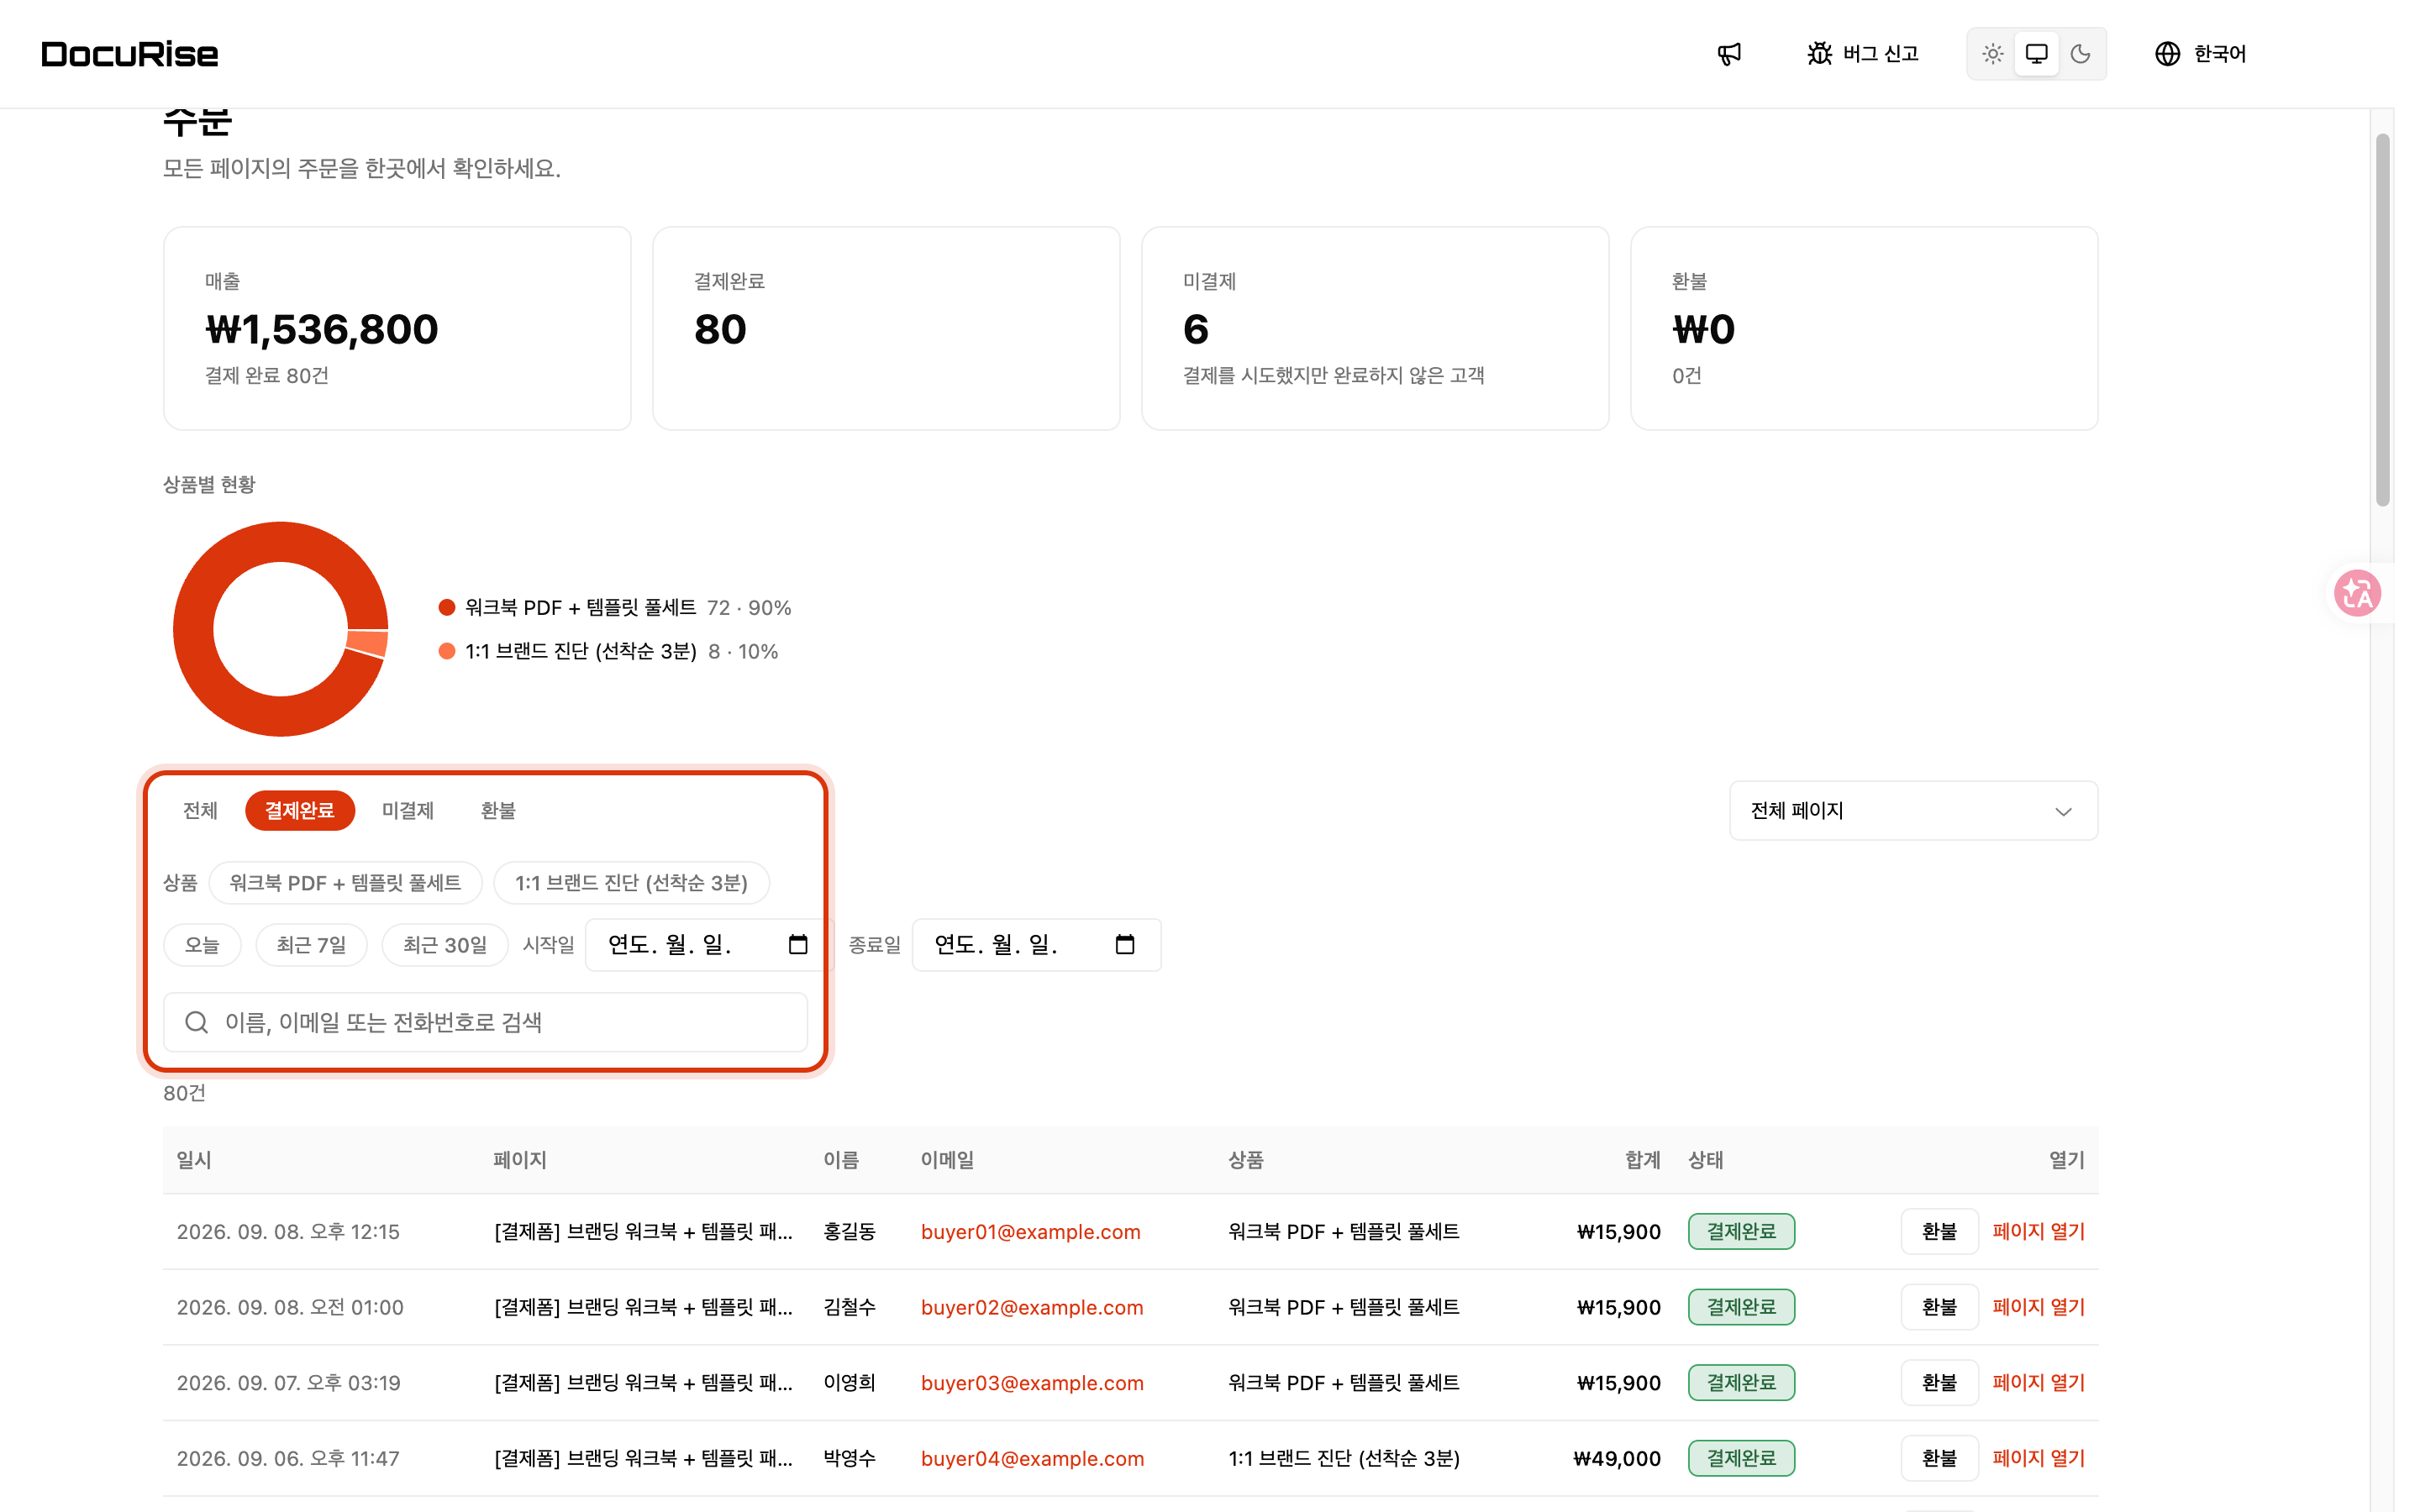Click the 매출 ₩1,536,800 summary card
Image resolution: width=2420 pixels, height=1512 pixels.
pos(397,328)
